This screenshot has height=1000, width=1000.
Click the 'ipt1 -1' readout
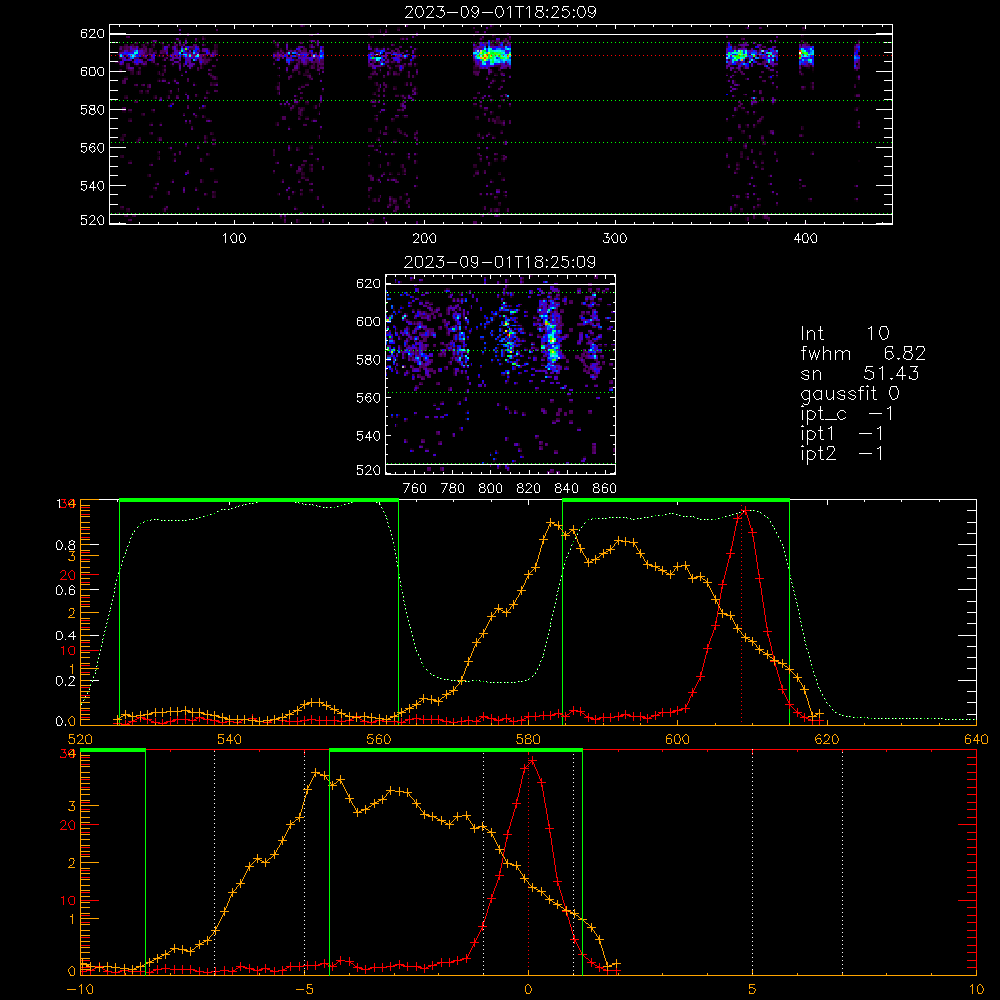(842, 434)
